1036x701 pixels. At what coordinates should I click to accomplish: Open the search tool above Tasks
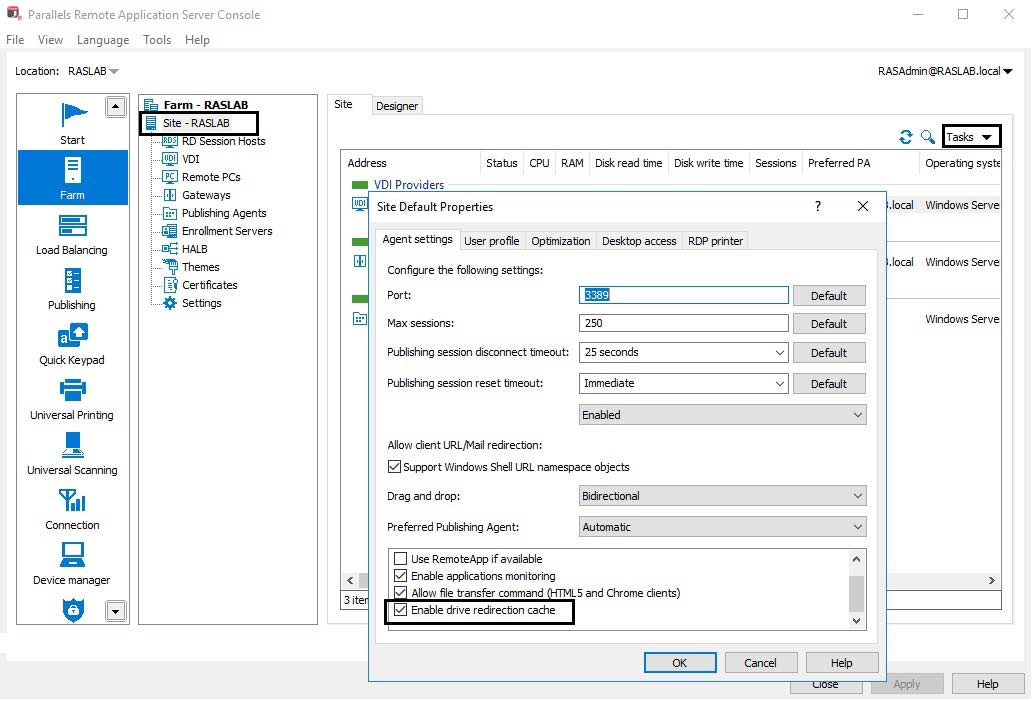click(x=926, y=136)
